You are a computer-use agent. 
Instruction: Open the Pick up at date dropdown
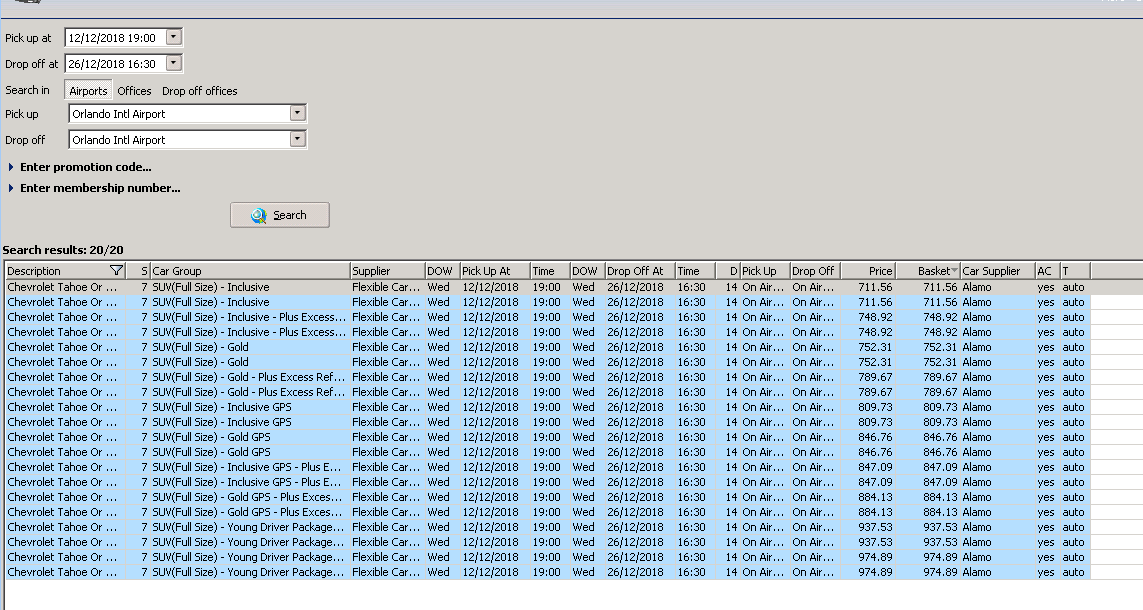174,37
